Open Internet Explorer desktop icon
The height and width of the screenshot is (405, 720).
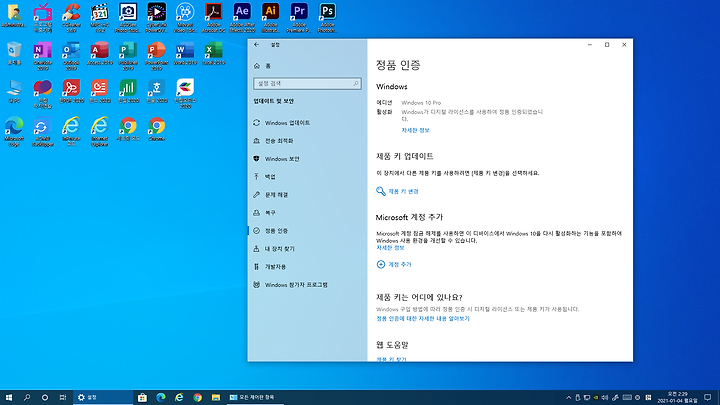[x=100, y=132]
